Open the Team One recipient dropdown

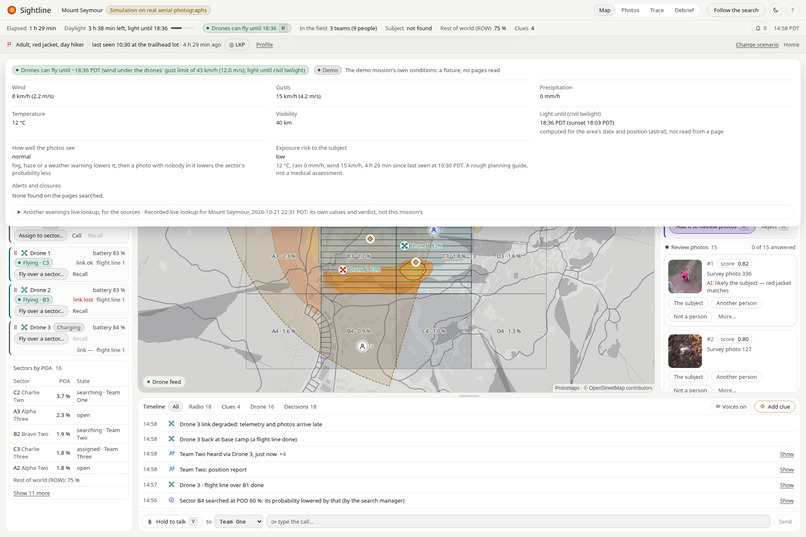point(239,522)
